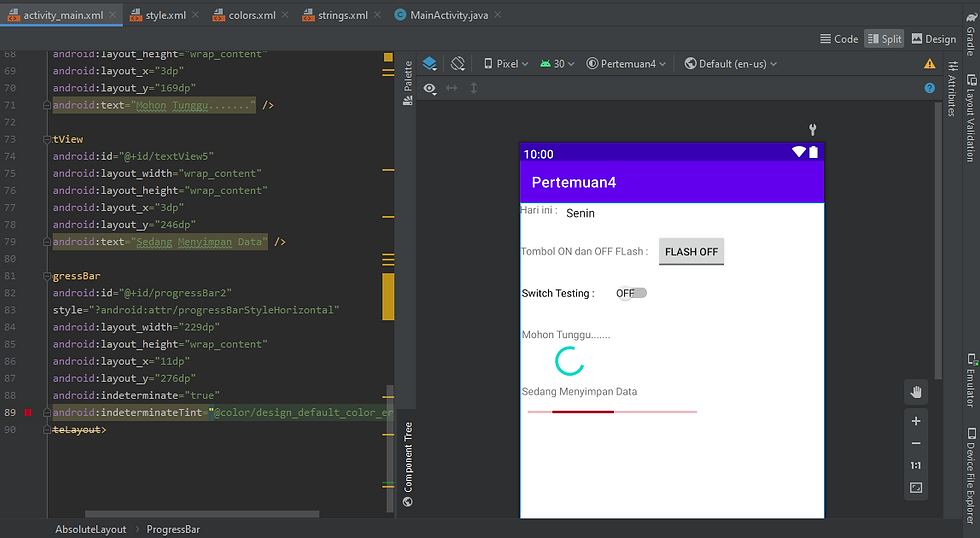Screen dimensions: 980x538
Task: Open the Attributes side panel
Action: pos(952,89)
